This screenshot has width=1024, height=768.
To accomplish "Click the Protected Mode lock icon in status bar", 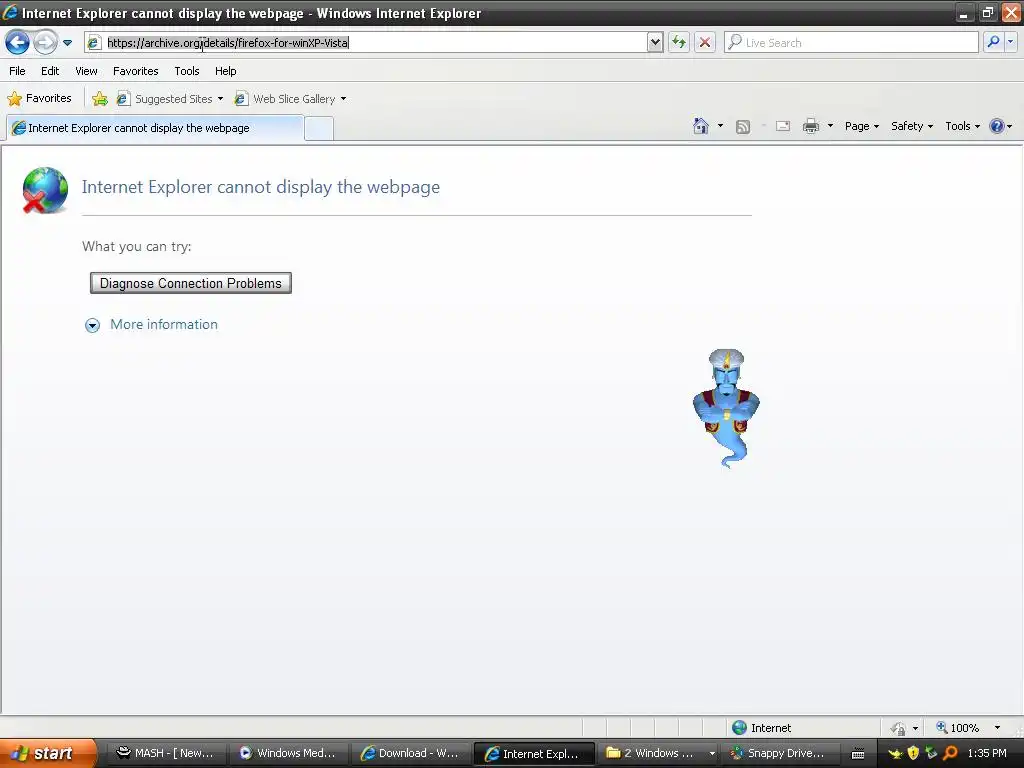I will [x=899, y=728].
